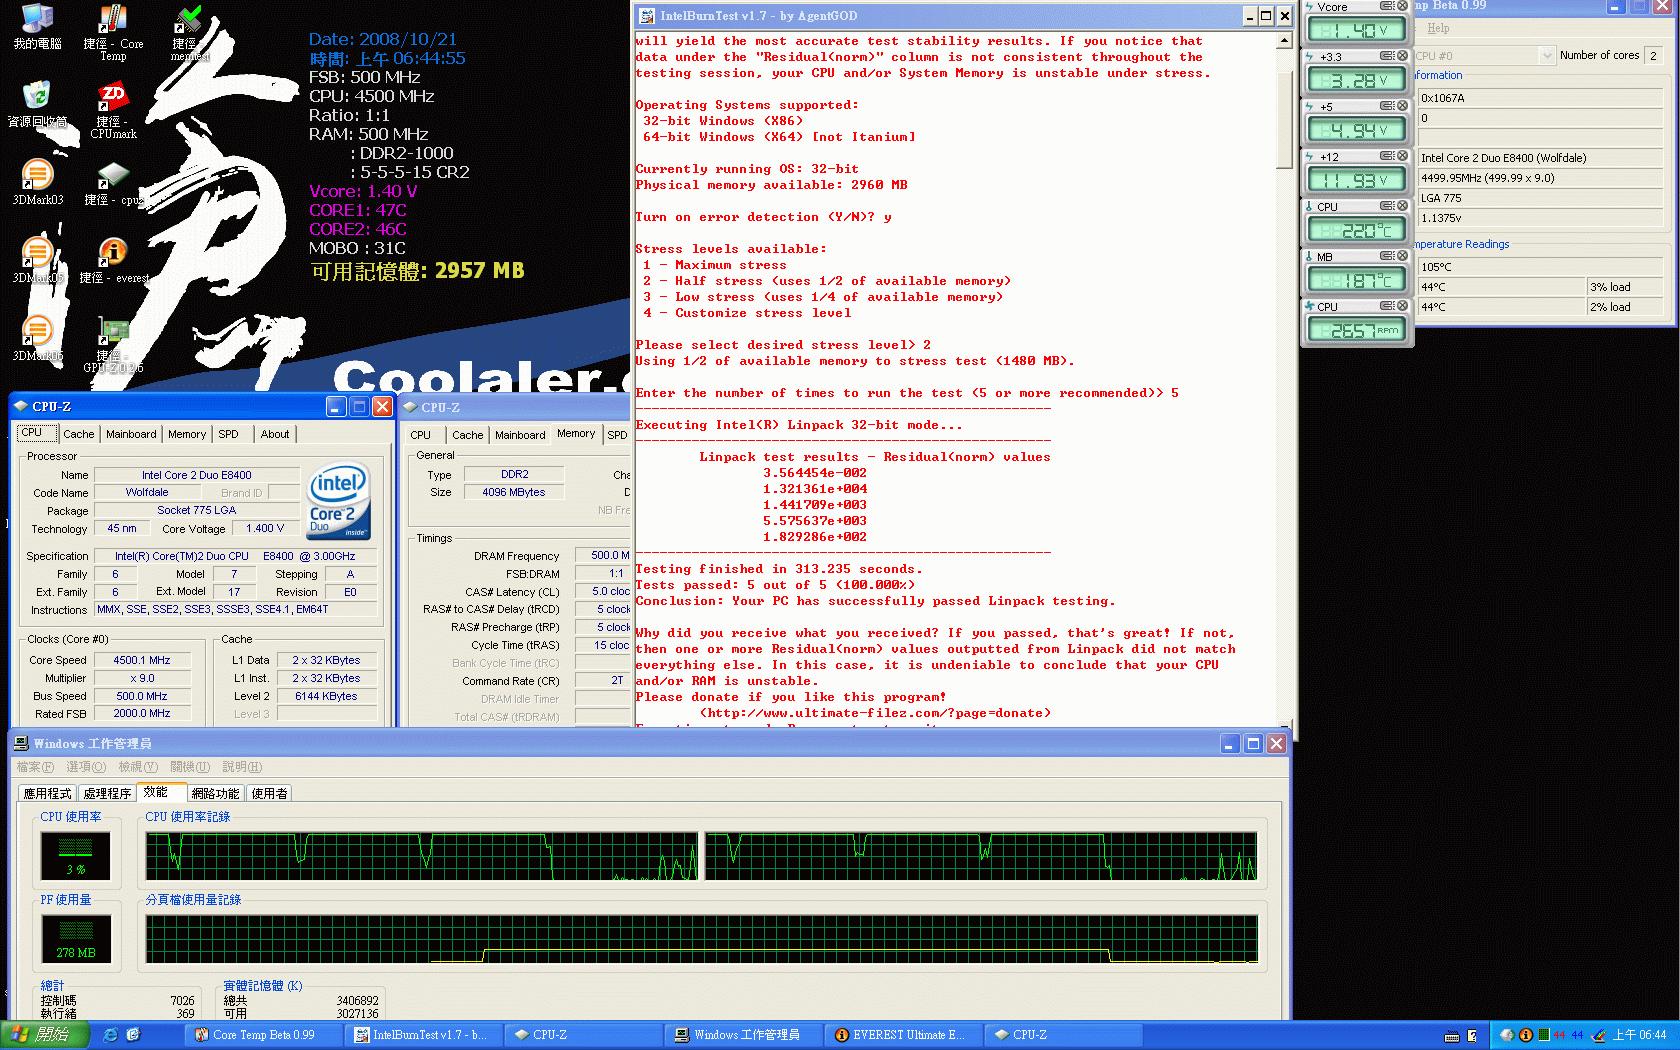The width and height of the screenshot is (1680, 1050).
Task: Open the Recycle Bin desktop icon
Action: tap(37, 104)
